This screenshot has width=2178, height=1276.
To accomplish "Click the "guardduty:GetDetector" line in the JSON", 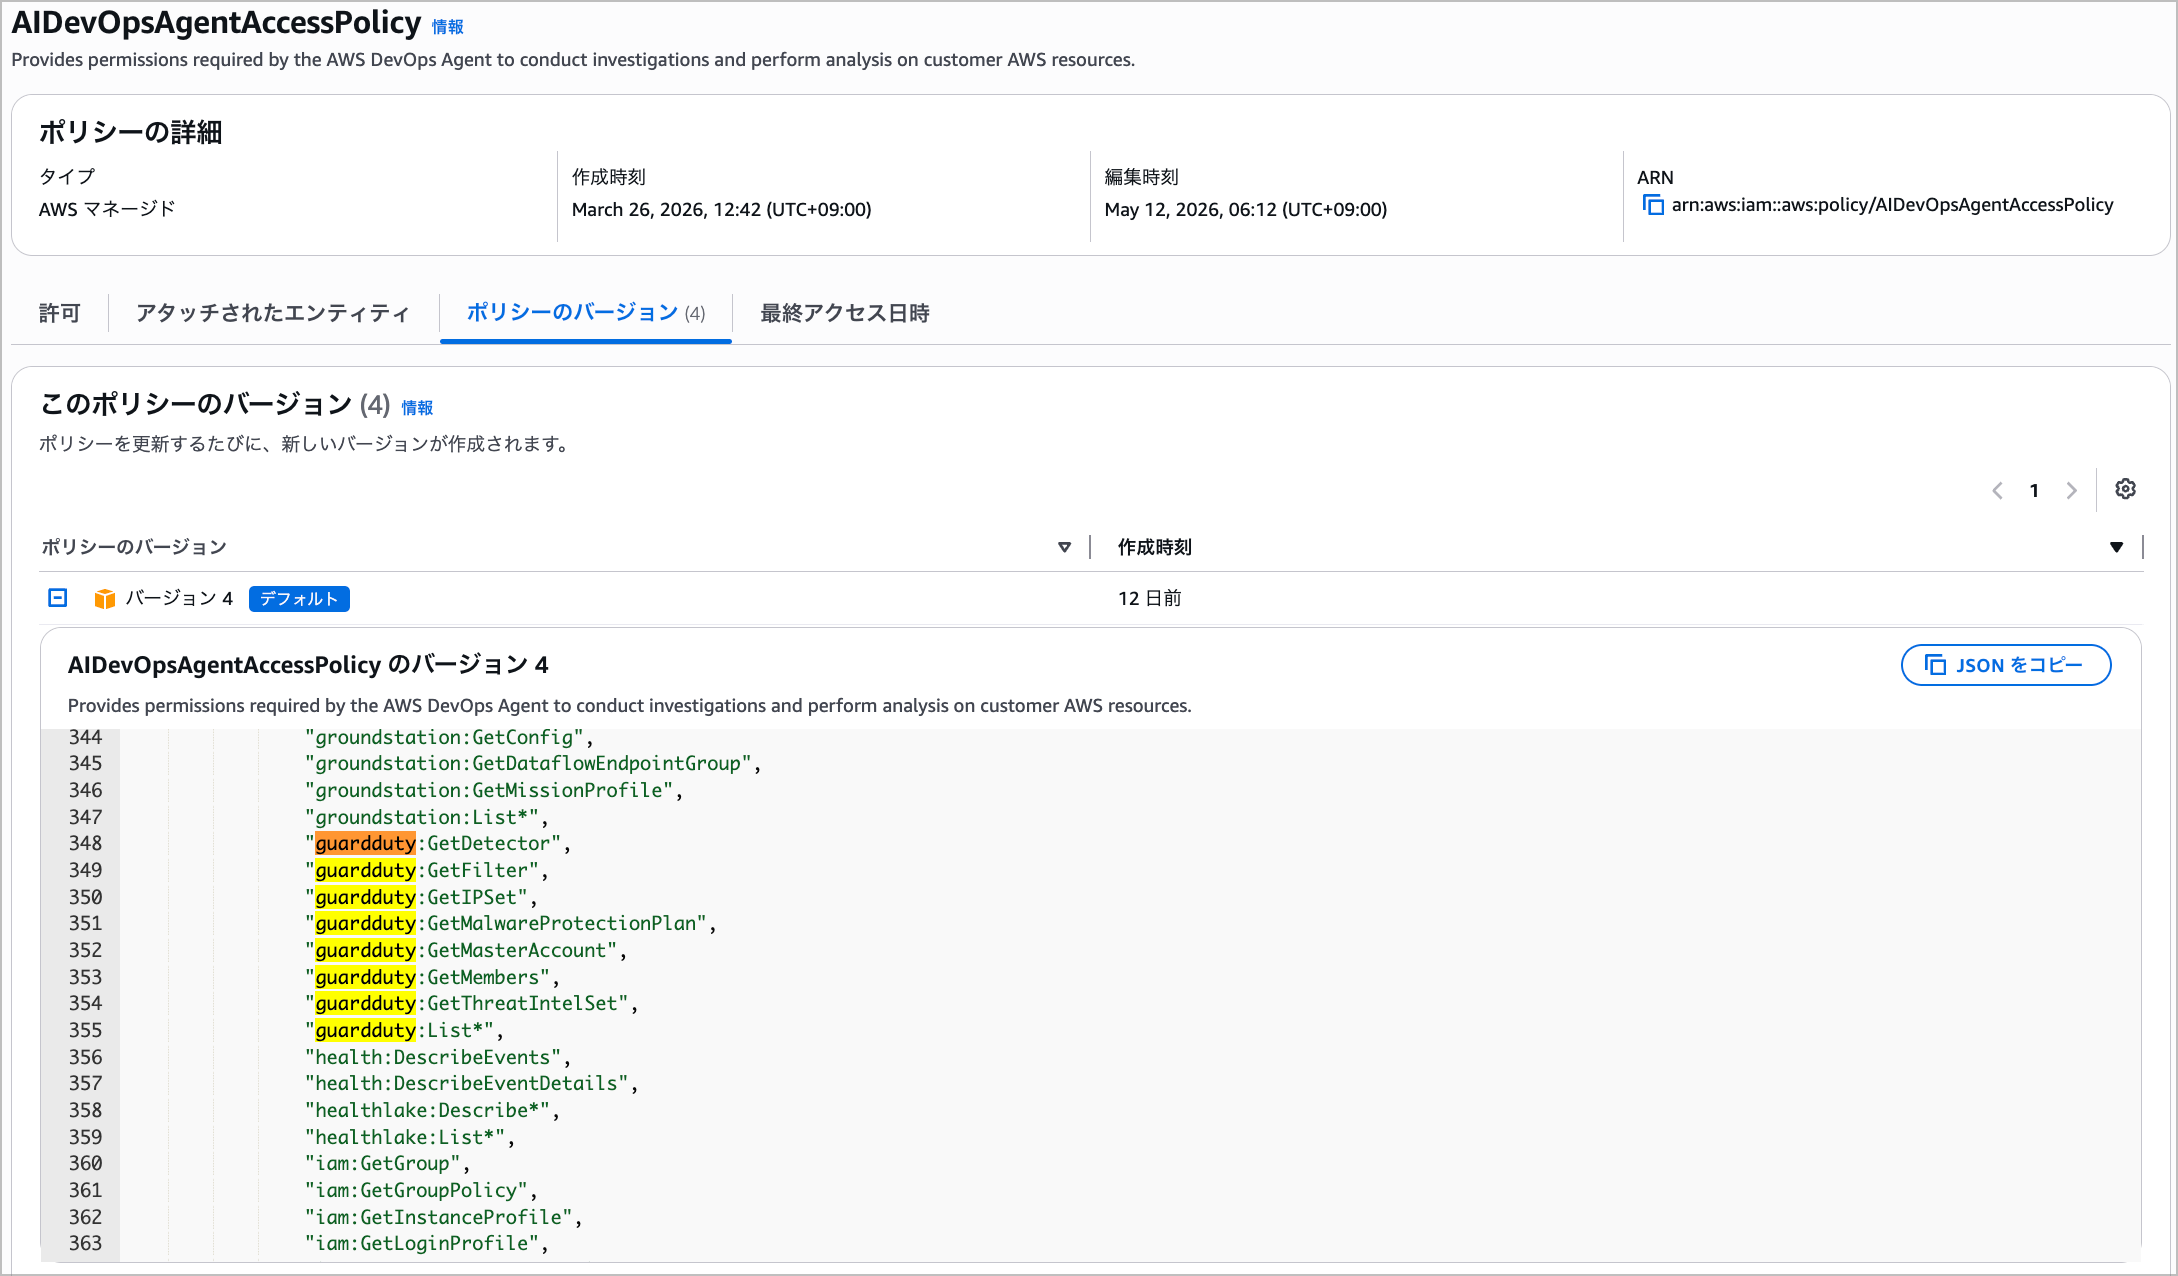I will (438, 843).
